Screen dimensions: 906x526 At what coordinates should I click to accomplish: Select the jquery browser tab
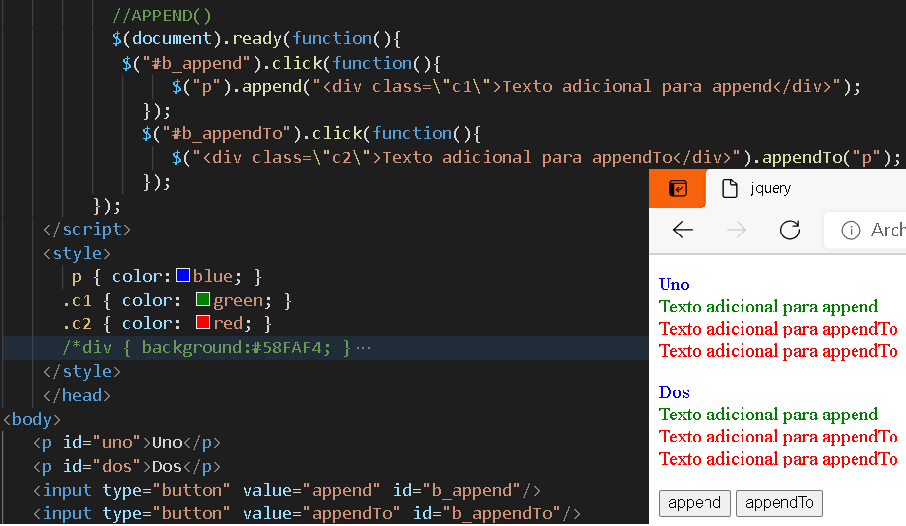pyautogui.click(x=805, y=188)
